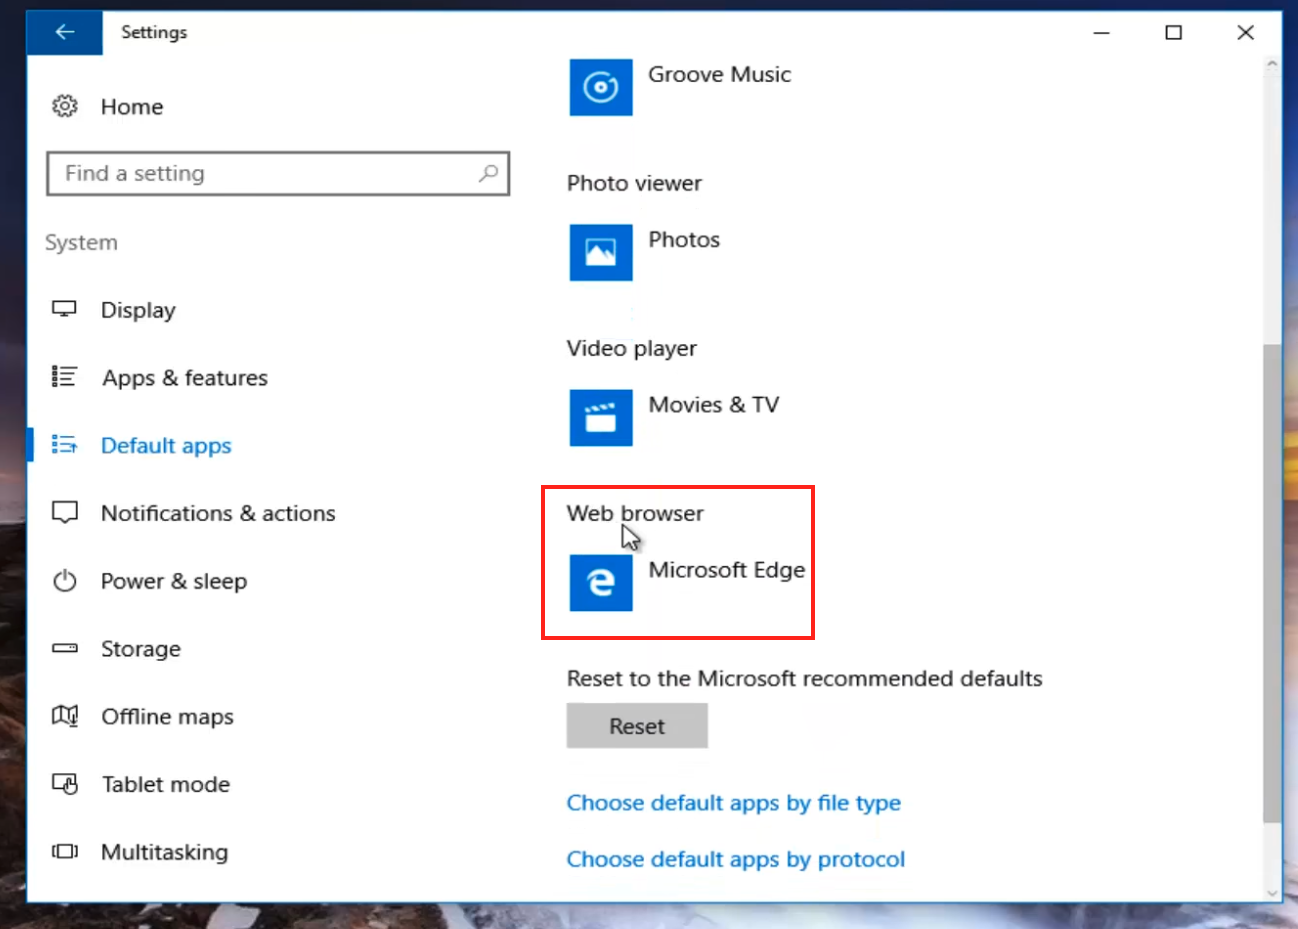The width and height of the screenshot is (1298, 929).
Task: Select Default apps in sidebar
Action: (x=166, y=446)
